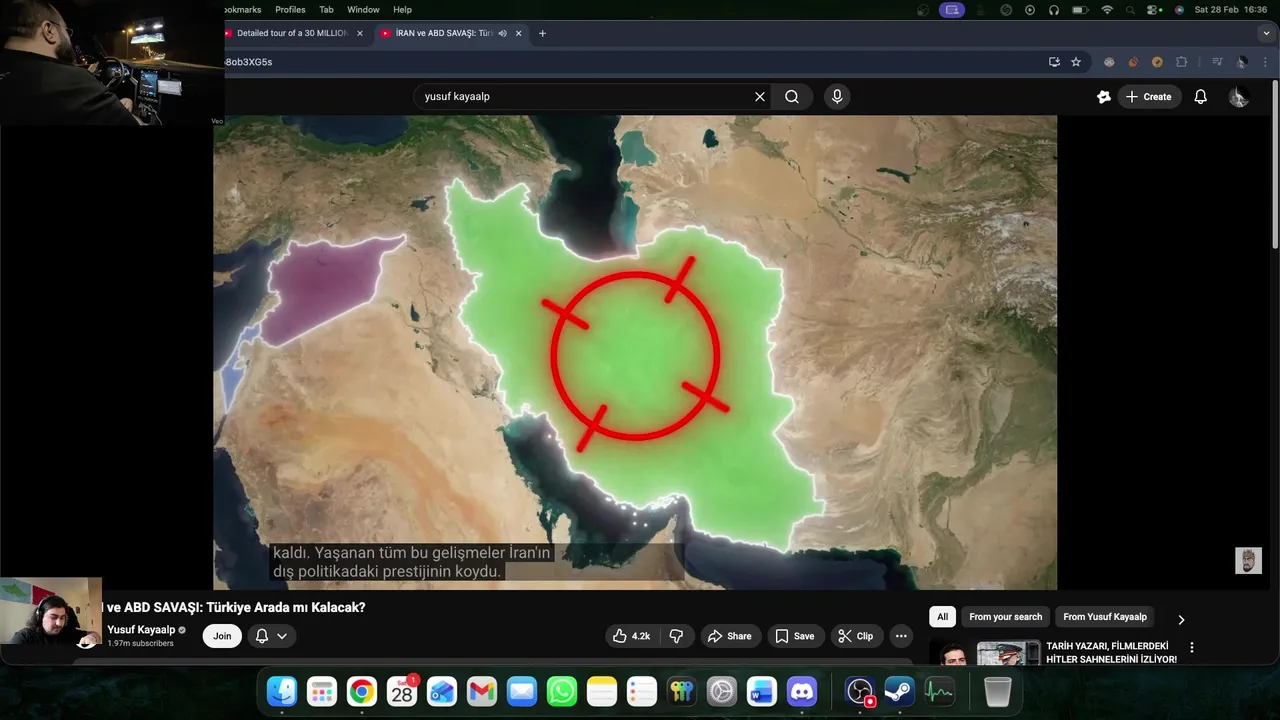The height and width of the screenshot is (720, 1280).
Task: Open the Profiles menu
Action: coord(290,10)
